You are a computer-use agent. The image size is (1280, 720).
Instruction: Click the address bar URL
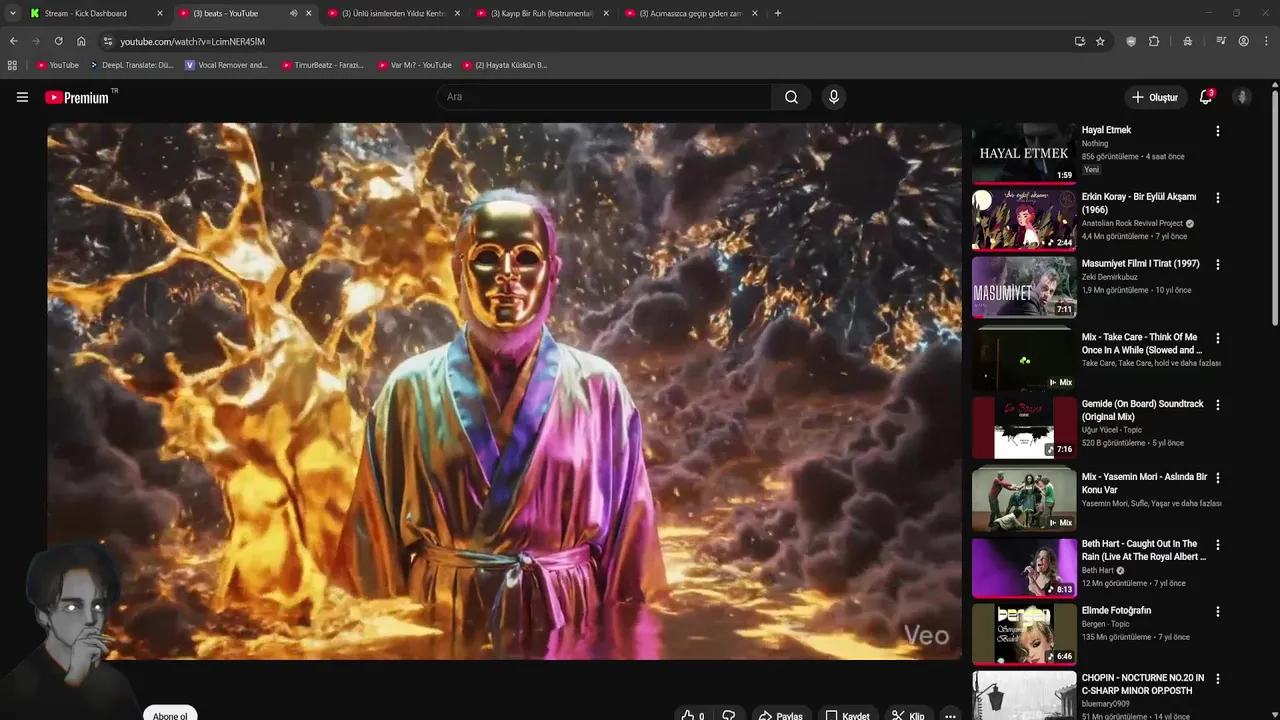(x=192, y=41)
